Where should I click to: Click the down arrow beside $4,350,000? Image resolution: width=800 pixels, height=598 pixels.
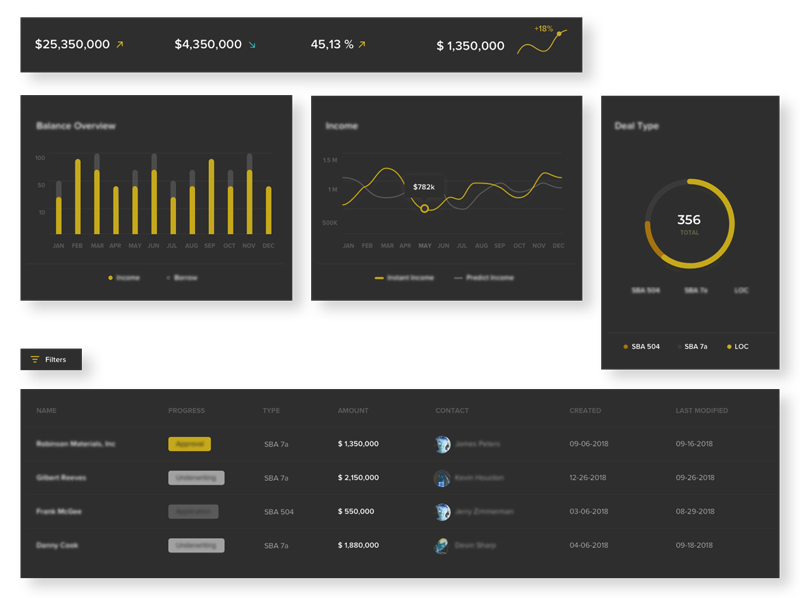pos(252,45)
